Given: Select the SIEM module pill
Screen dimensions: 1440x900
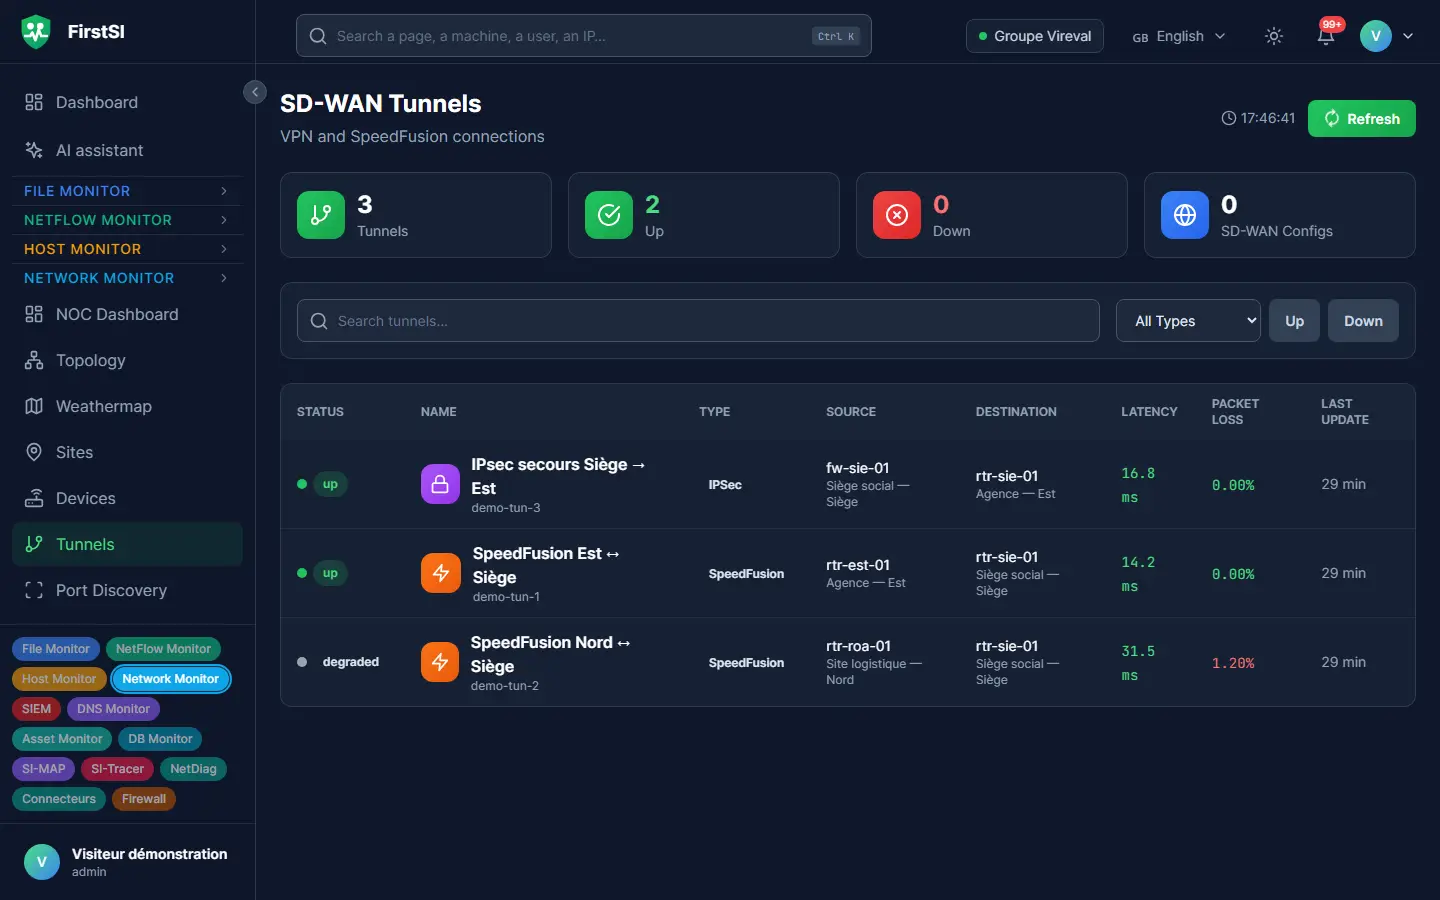Looking at the screenshot, I should [x=36, y=709].
